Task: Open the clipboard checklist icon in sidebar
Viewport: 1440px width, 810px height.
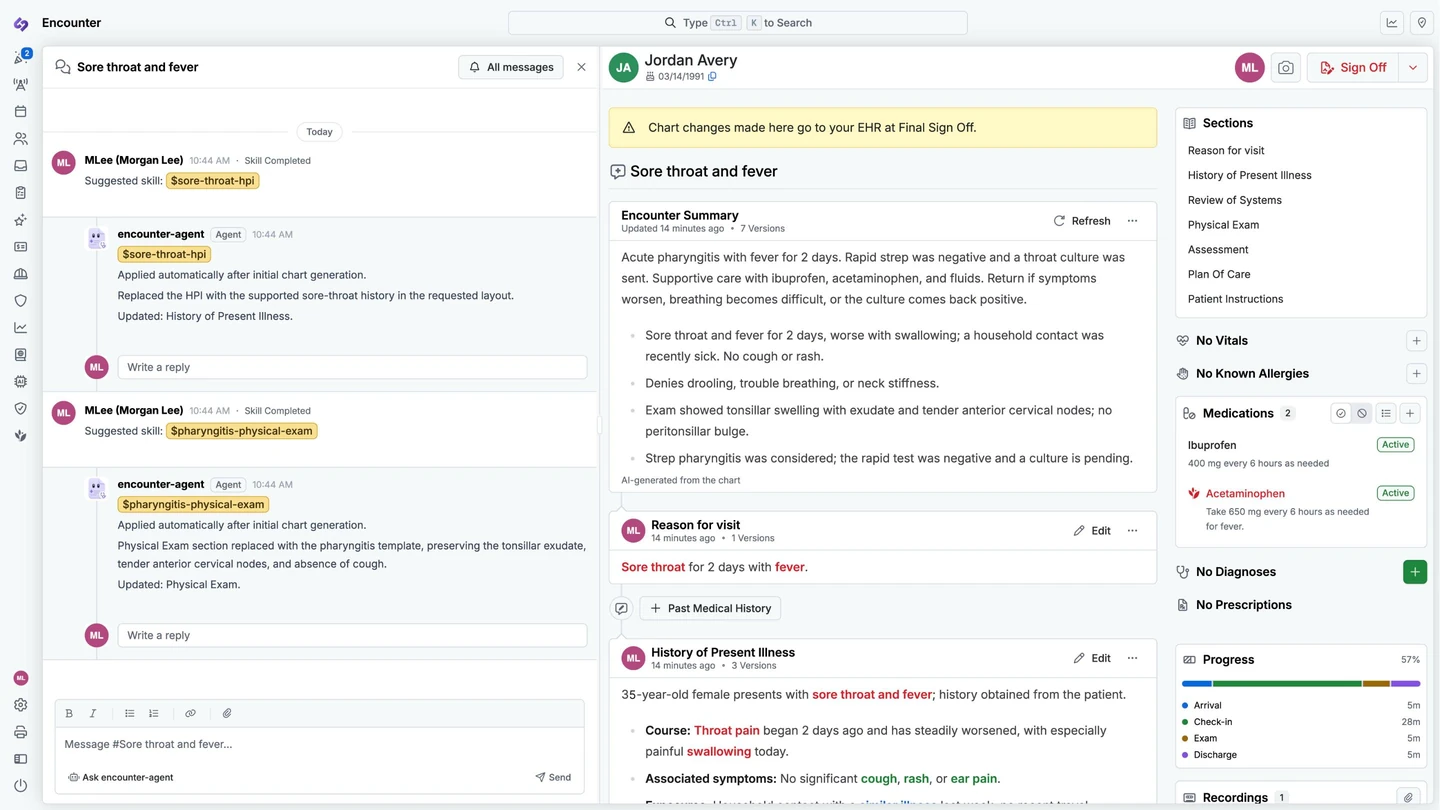Action: pos(20,193)
